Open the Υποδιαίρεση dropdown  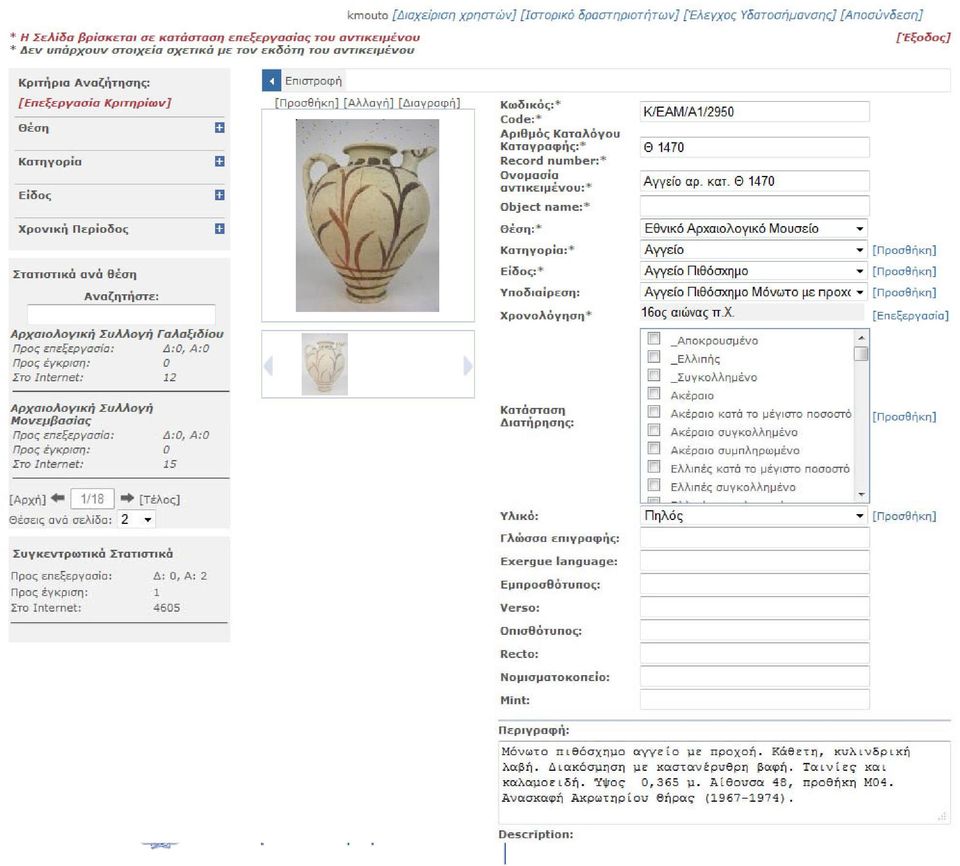tap(754, 292)
